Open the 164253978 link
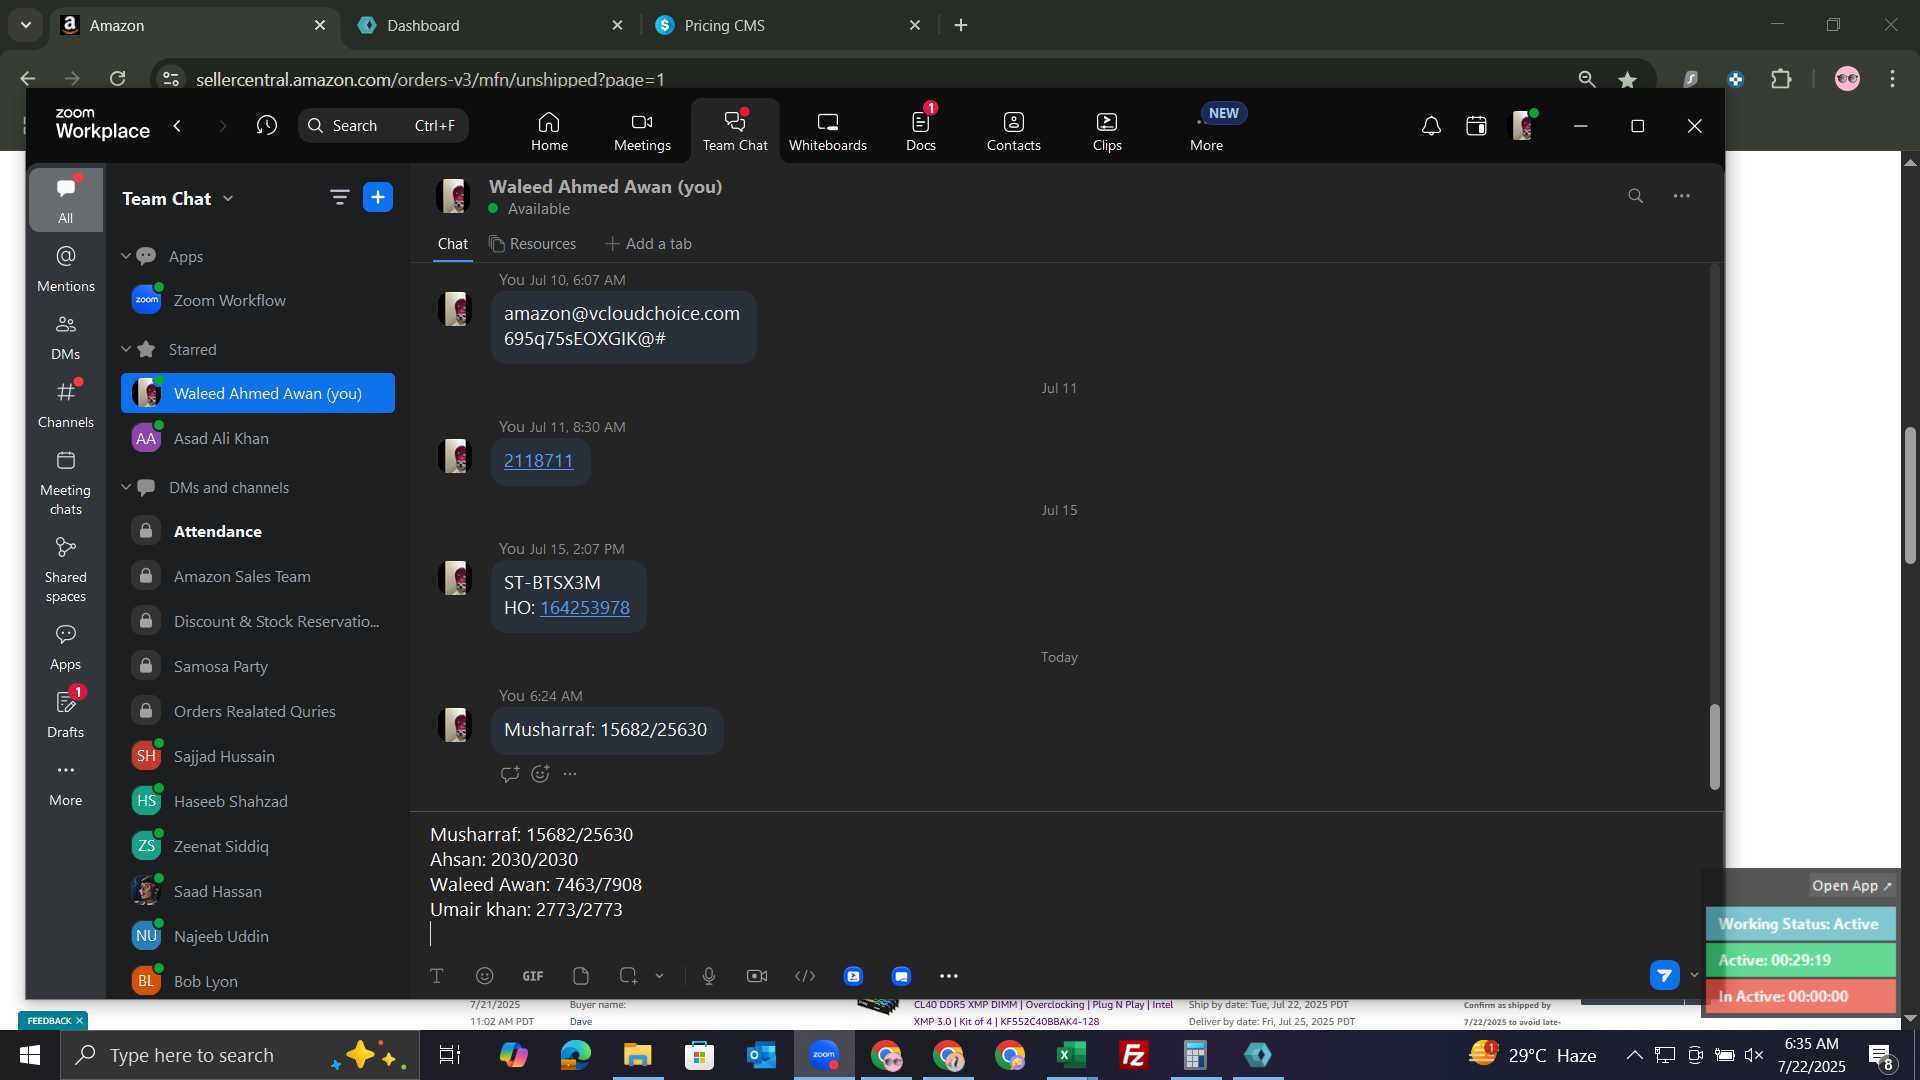1920x1080 pixels. (x=585, y=608)
